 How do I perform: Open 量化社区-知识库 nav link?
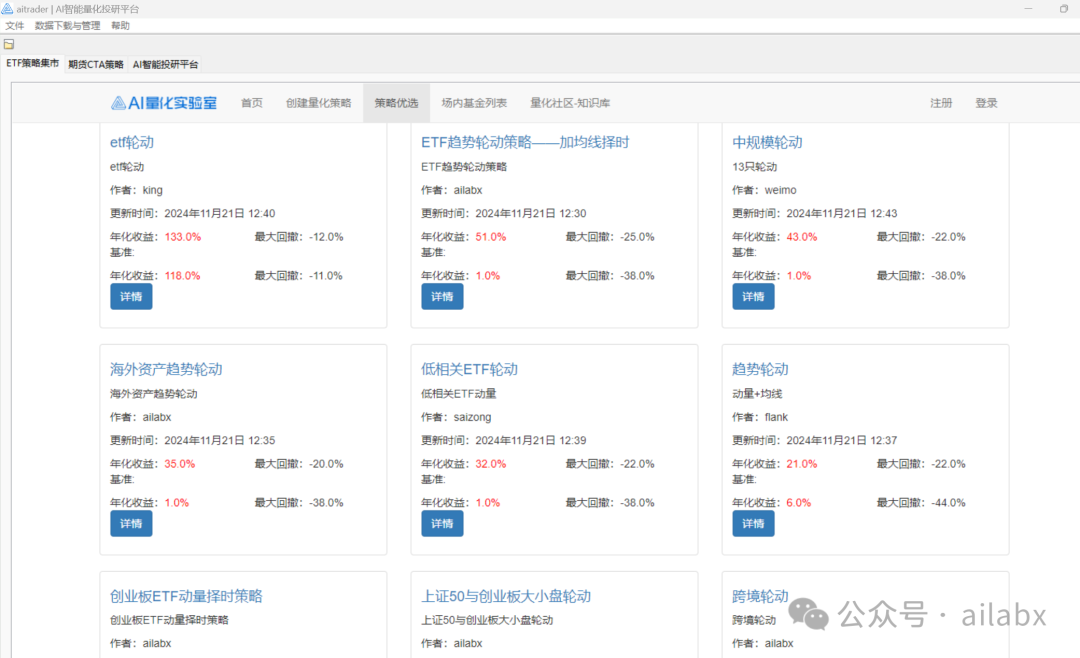point(570,103)
